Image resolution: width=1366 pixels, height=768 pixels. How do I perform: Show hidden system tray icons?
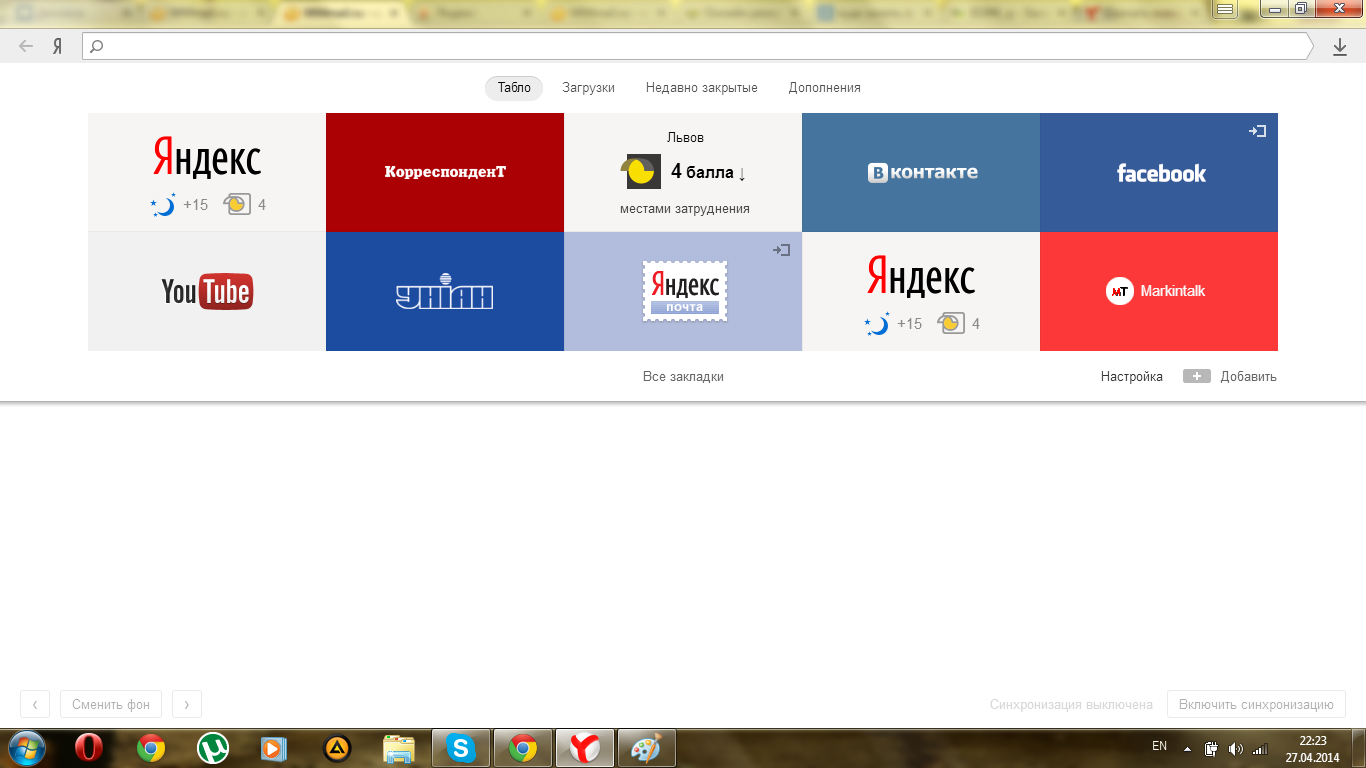(x=1187, y=748)
